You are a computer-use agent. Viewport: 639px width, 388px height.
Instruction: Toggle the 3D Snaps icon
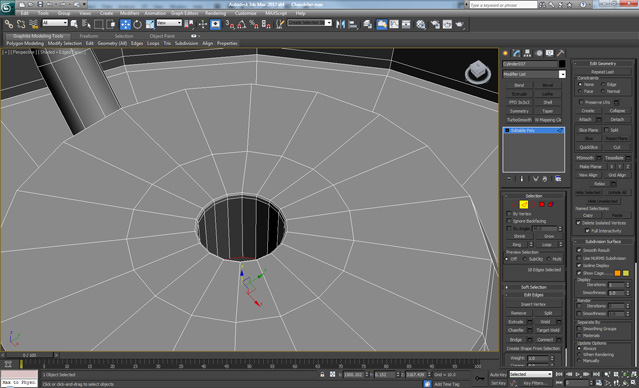230,24
